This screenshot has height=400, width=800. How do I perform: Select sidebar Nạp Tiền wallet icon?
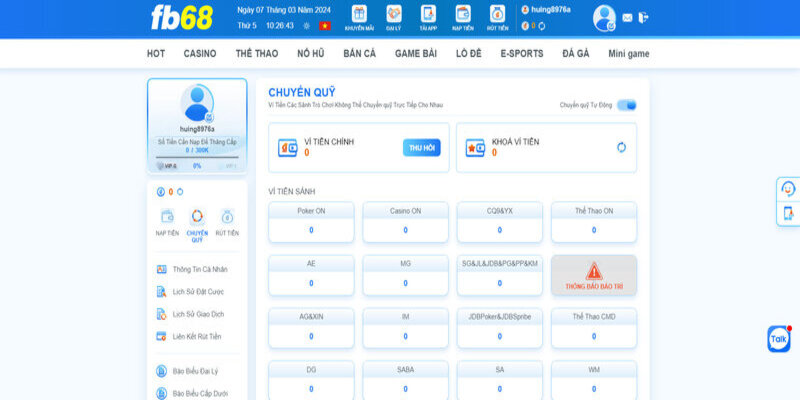coord(167,216)
